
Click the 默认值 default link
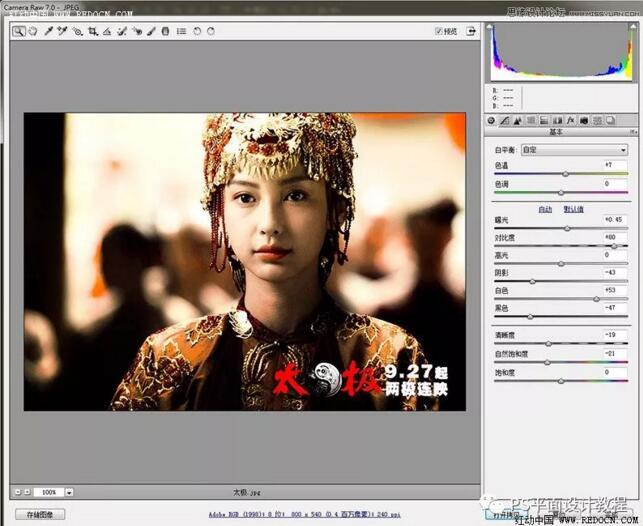tap(573, 209)
